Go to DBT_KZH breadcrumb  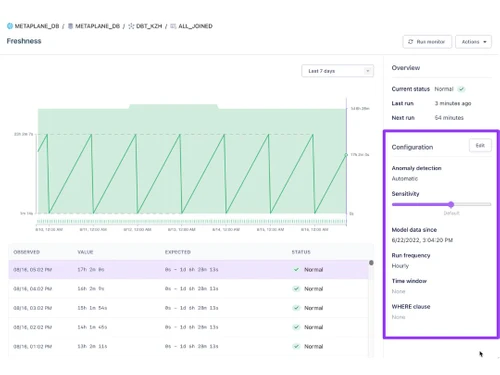(x=149, y=26)
